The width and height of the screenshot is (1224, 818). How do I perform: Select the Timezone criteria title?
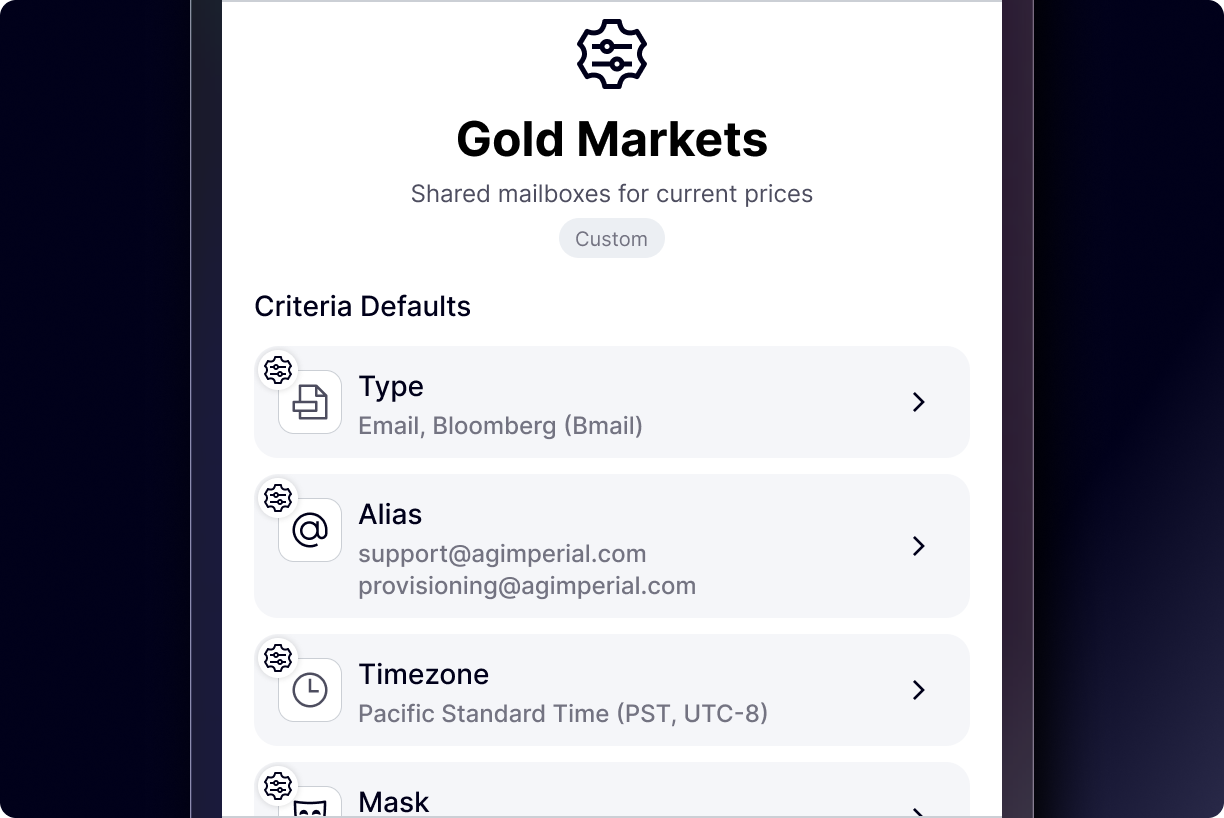pos(423,674)
